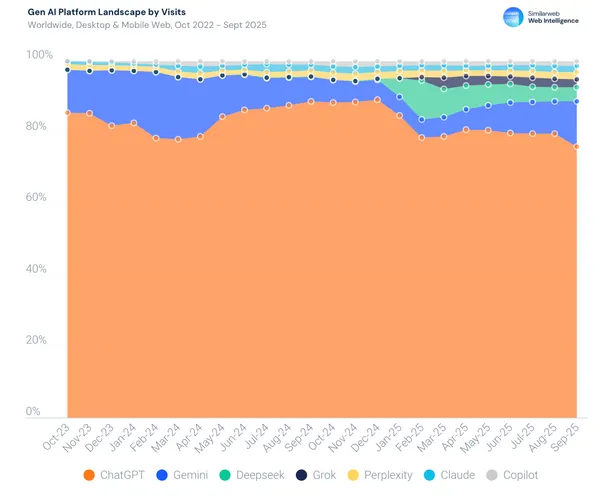600x498 pixels.
Task: Click the Similarweb logo icon
Action: pos(513,15)
